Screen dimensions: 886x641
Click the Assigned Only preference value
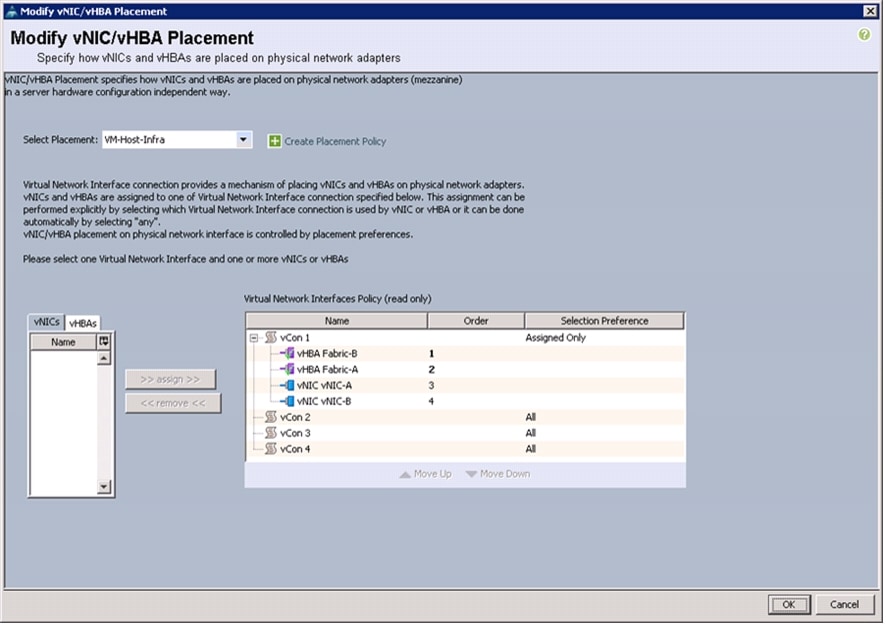click(555, 337)
